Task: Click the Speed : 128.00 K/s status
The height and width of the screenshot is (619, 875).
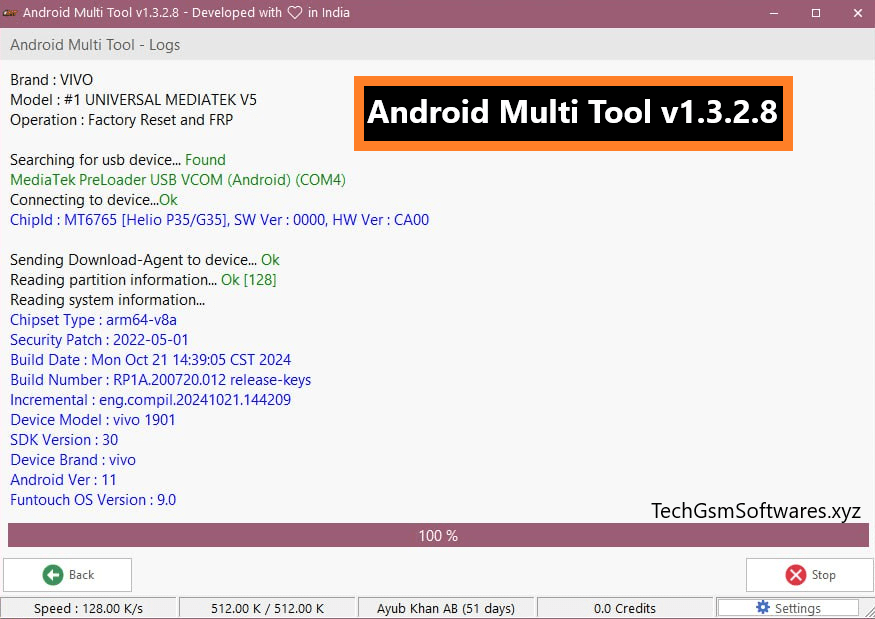Action: pyautogui.click(x=88, y=608)
